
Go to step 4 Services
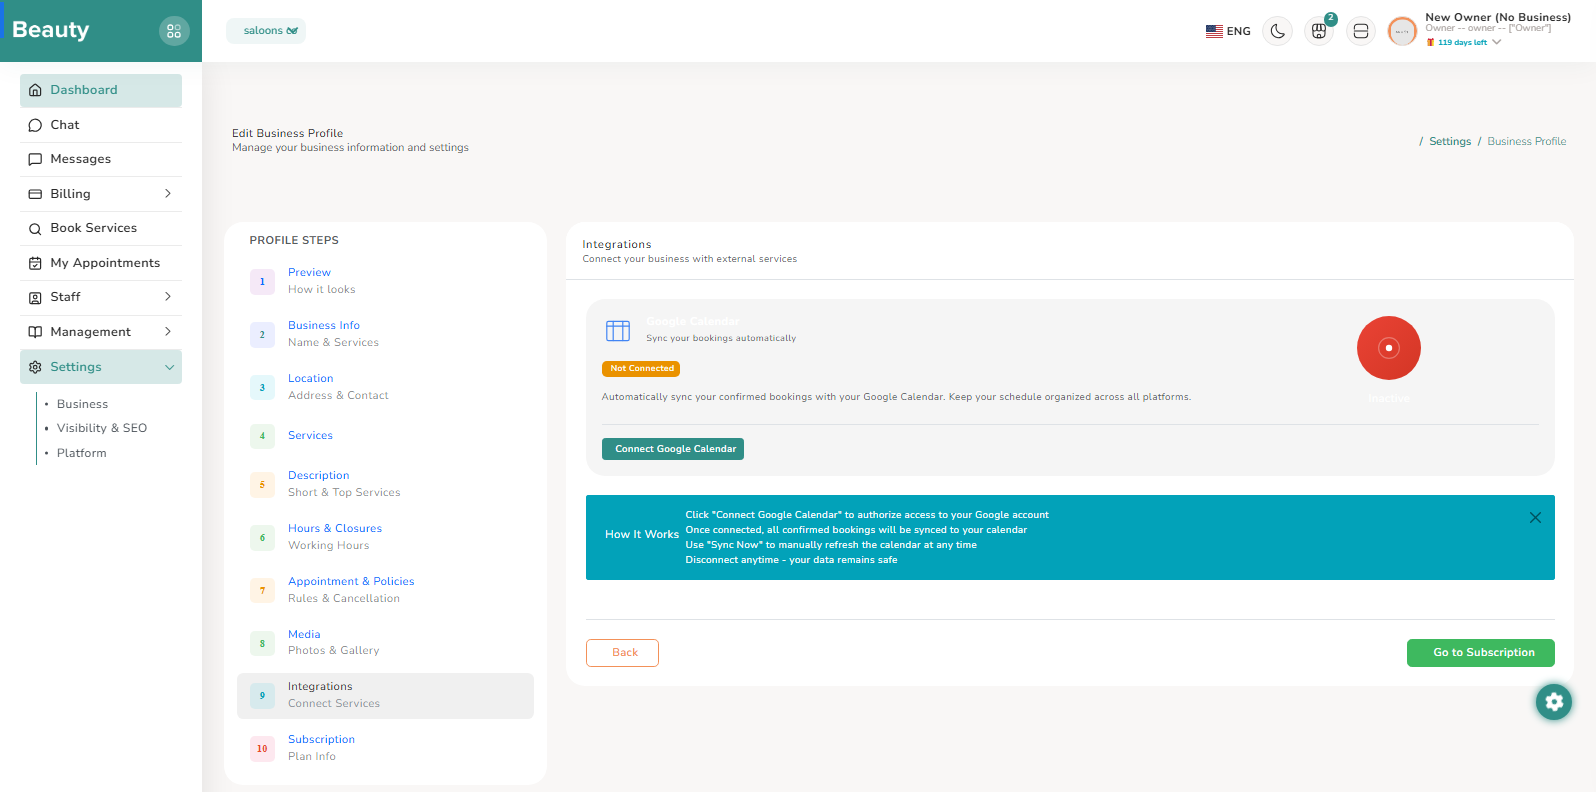click(385, 436)
